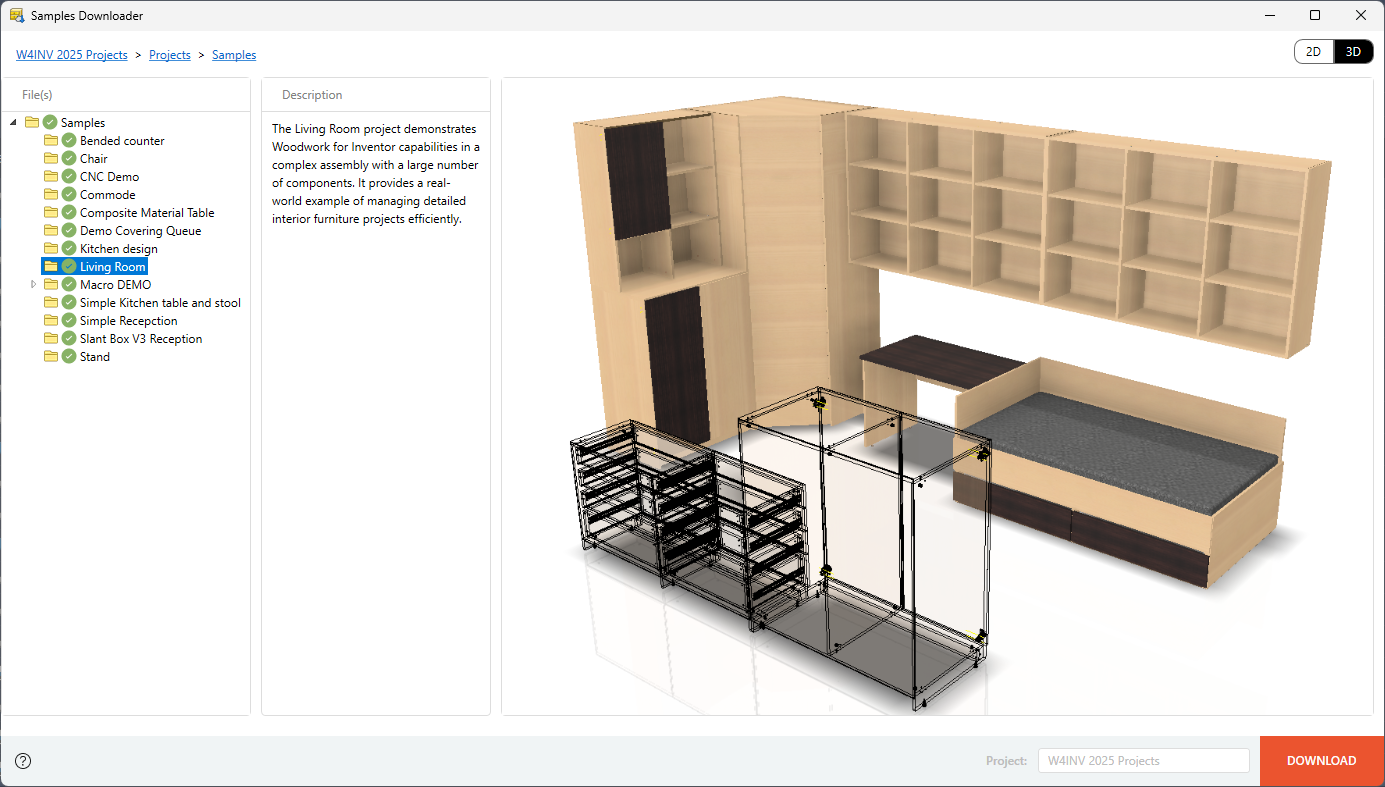Viewport: 1385px width, 787px height.
Task: Click the green check beside Simple Recepction
Action: 69,321
